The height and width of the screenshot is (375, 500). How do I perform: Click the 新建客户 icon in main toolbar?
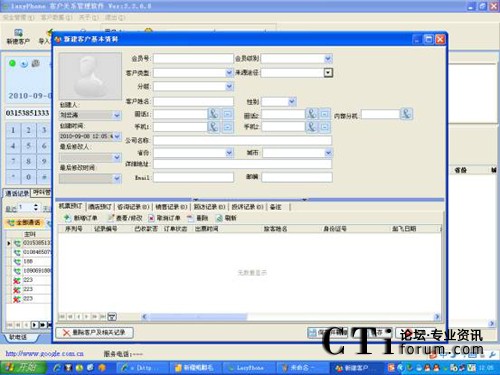tap(18, 33)
